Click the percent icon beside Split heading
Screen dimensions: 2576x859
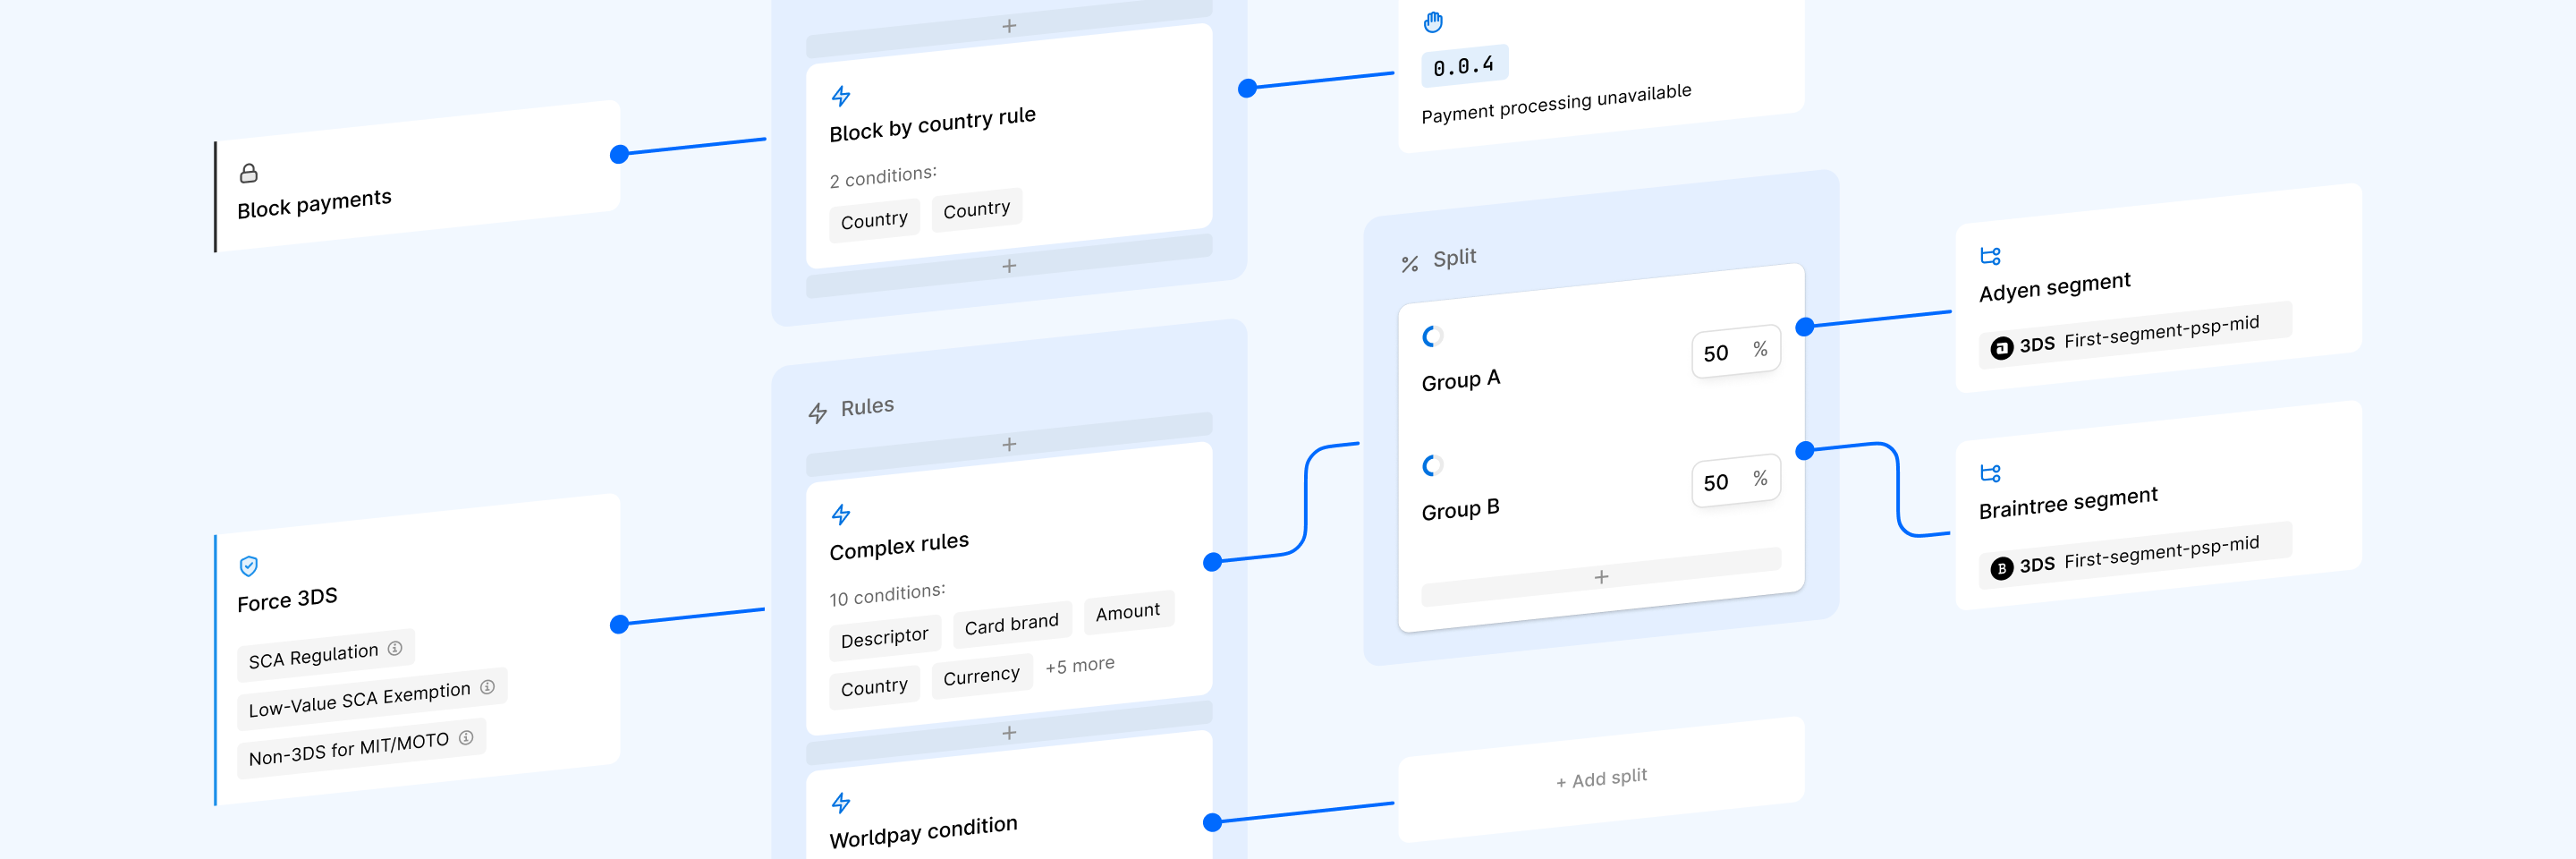pos(1410,264)
